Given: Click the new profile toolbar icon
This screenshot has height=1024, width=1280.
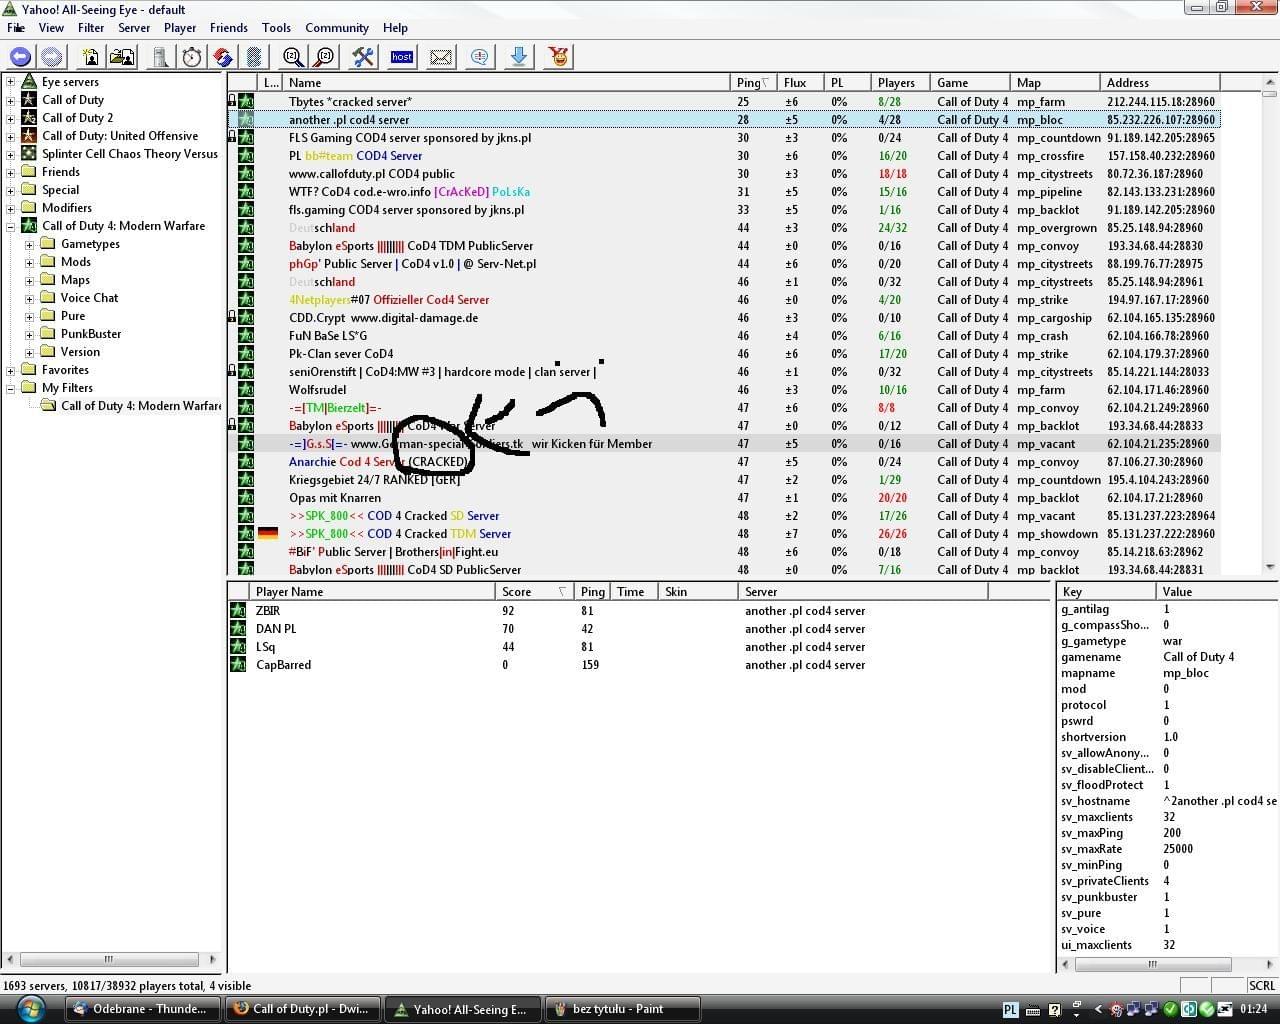Looking at the screenshot, I should (91, 57).
